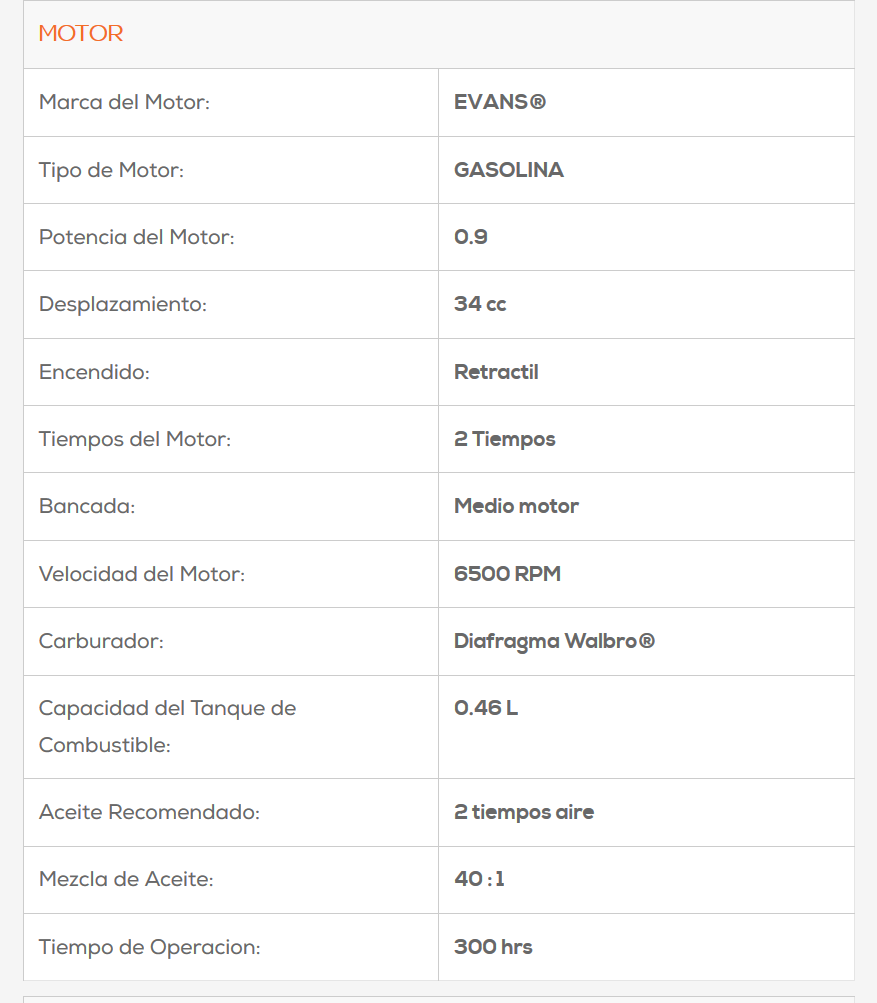The width and height of the screenshot is (877, 1003).
Task: Click the 'Potencia del Motor:' label
Action: point(136,237)
